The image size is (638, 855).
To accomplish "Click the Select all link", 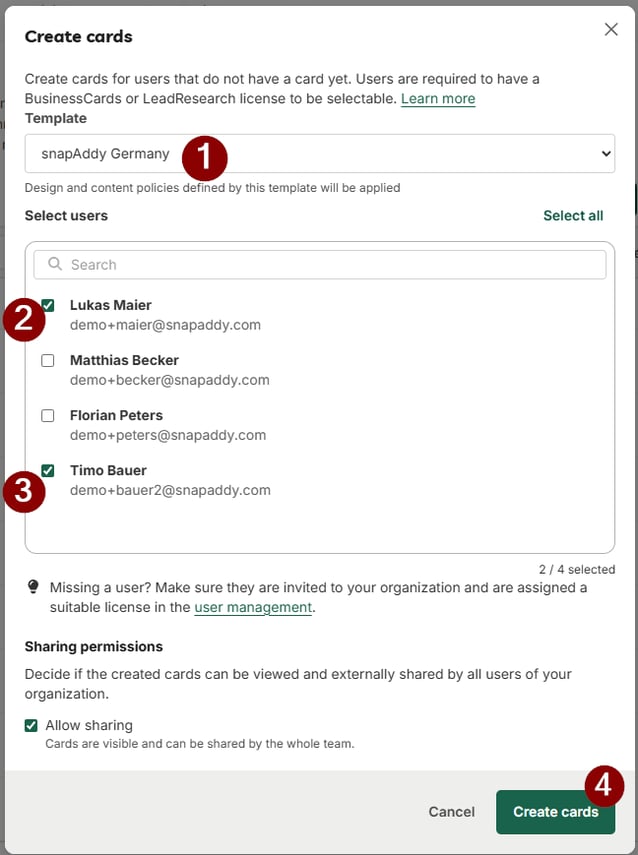I will pos(573,215).
